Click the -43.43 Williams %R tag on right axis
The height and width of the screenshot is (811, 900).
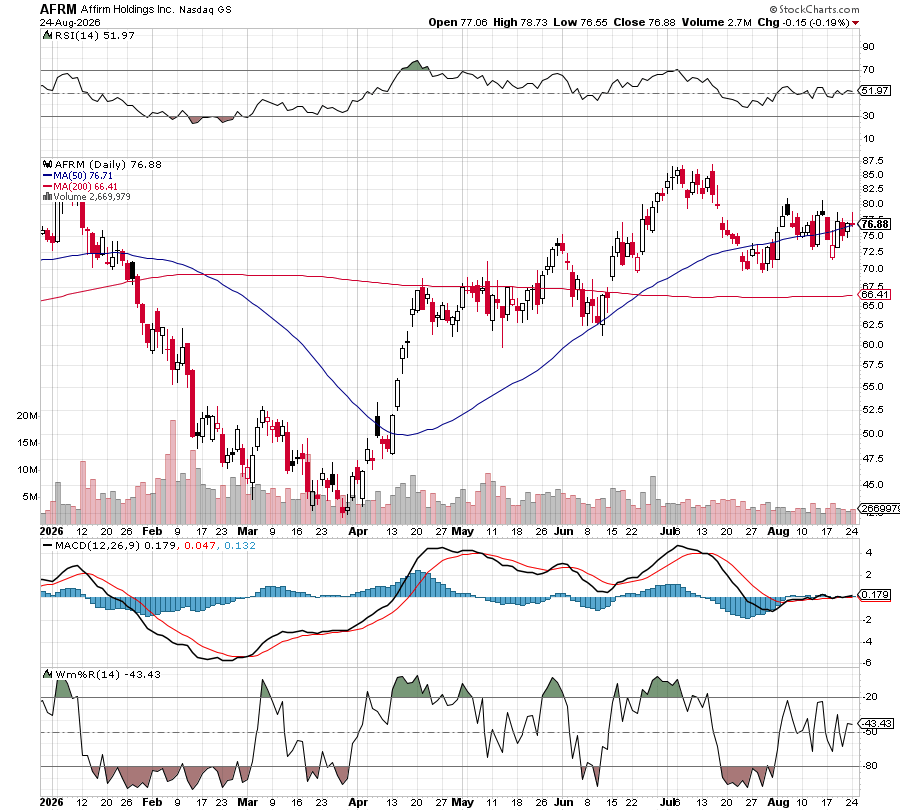click(x=876, y=724)
